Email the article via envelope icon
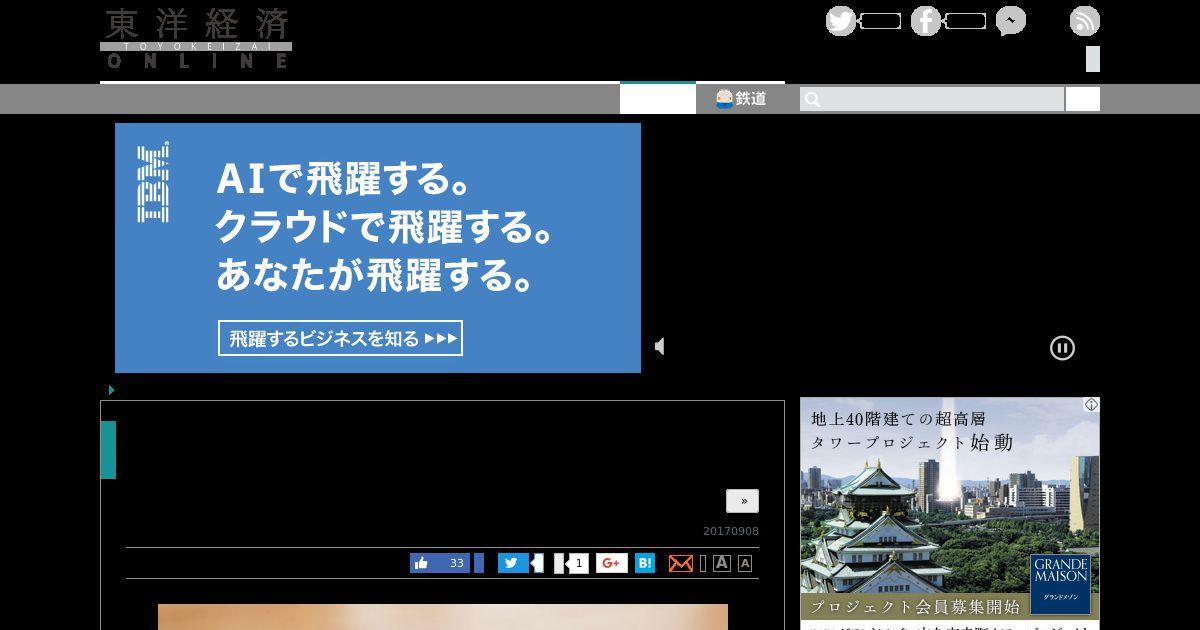Screen dimensions: 1200x630 click(681, 563)
